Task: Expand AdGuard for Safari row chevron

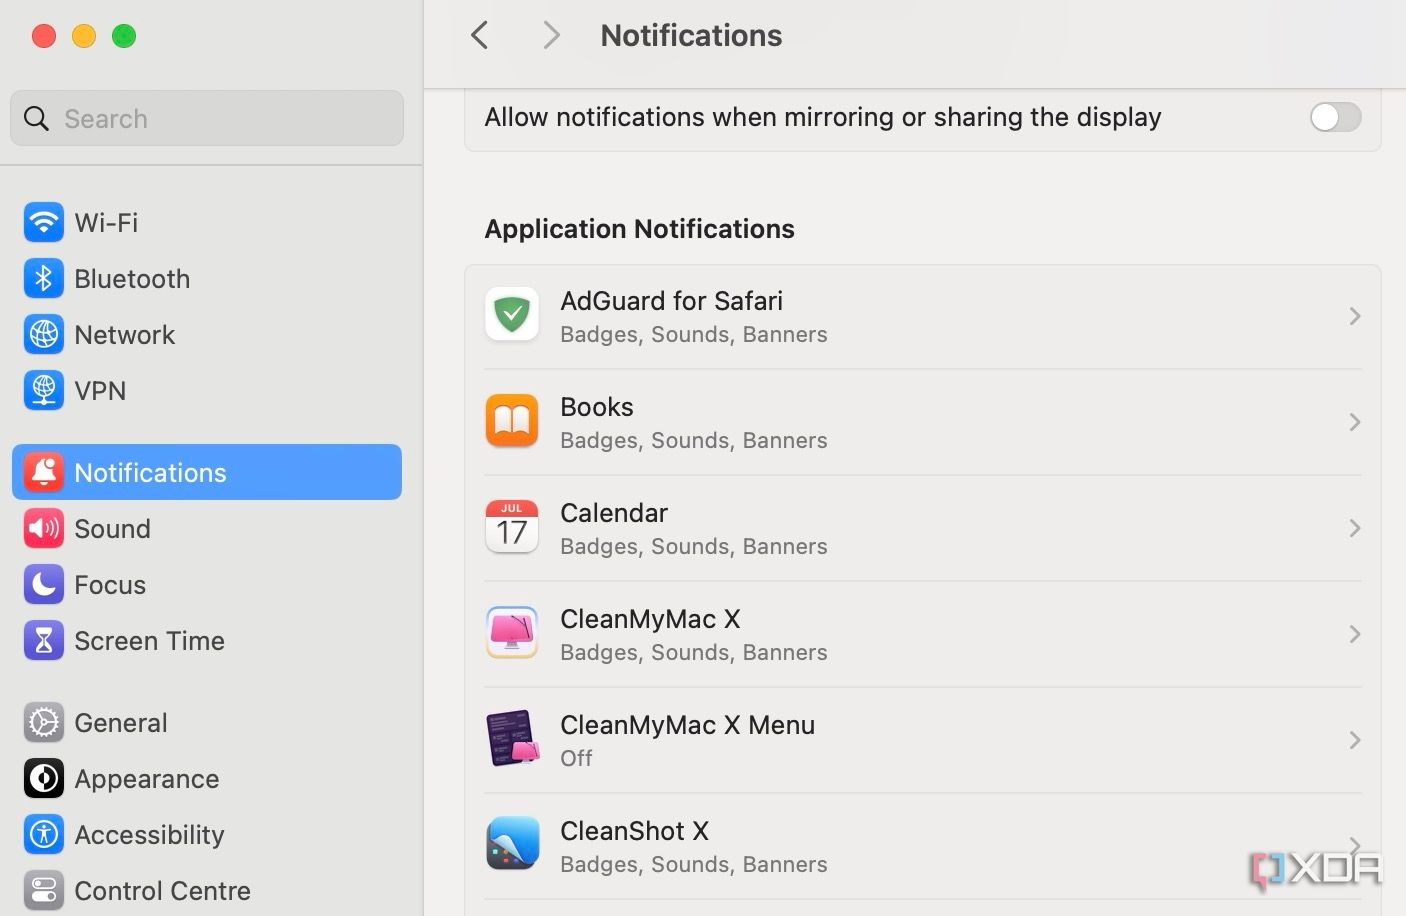Action: [1354, 316]
